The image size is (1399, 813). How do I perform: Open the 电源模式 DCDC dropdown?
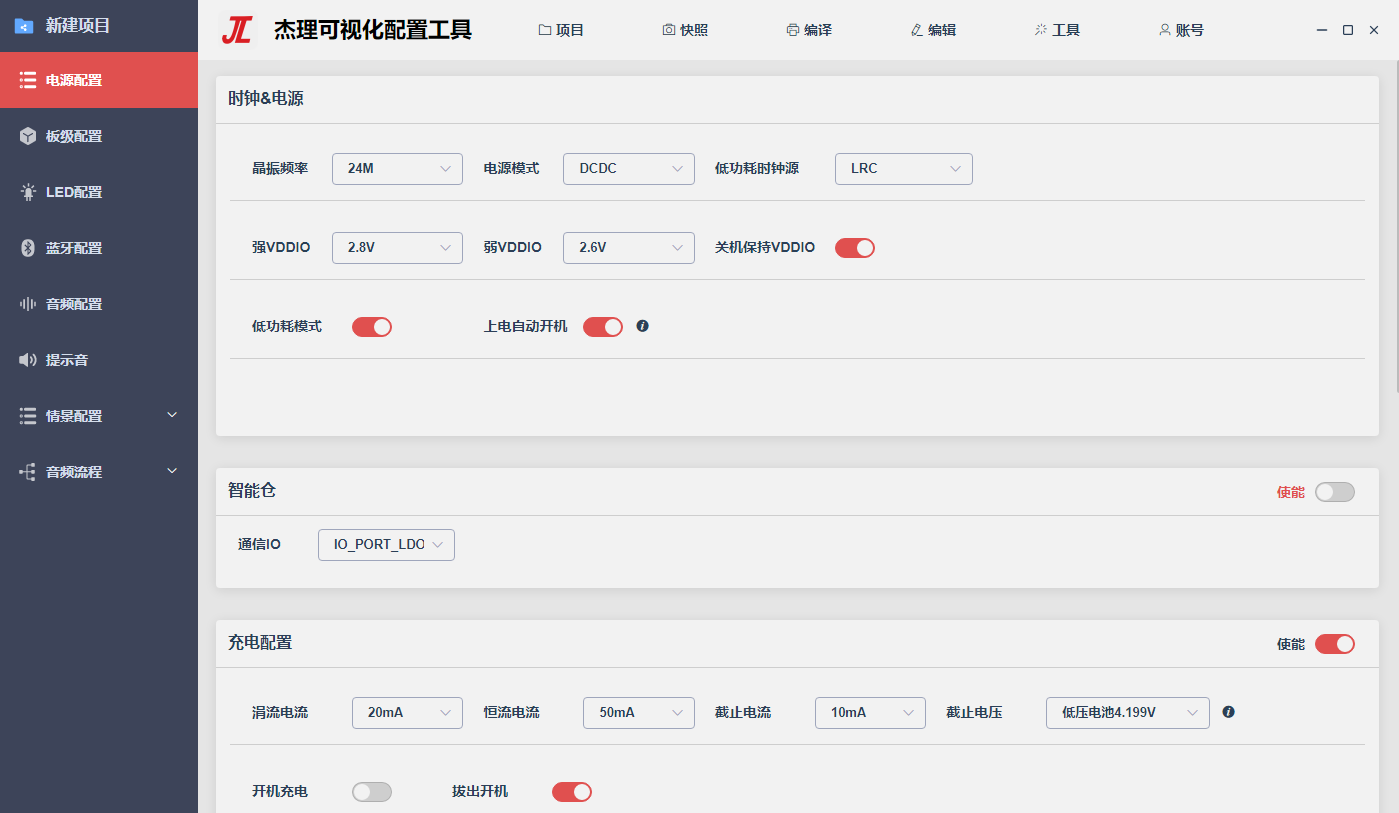(x=629, y=169)
